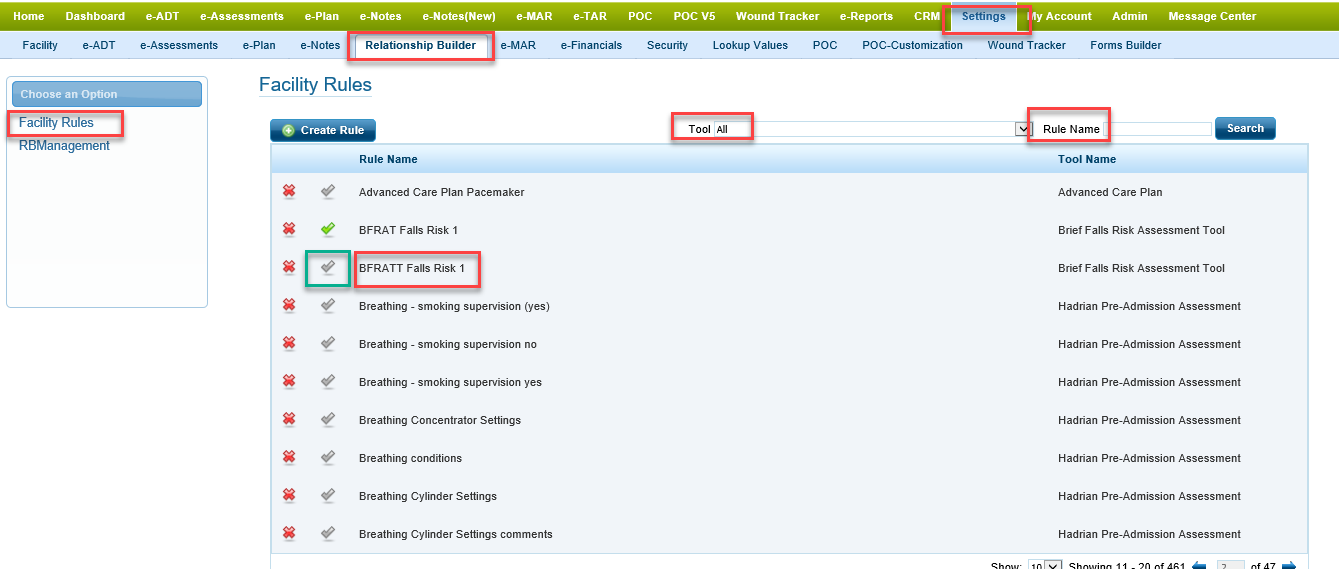
Task: Toggle checkmark for Breathing Cylinder Settings
Action: (327, 496)
